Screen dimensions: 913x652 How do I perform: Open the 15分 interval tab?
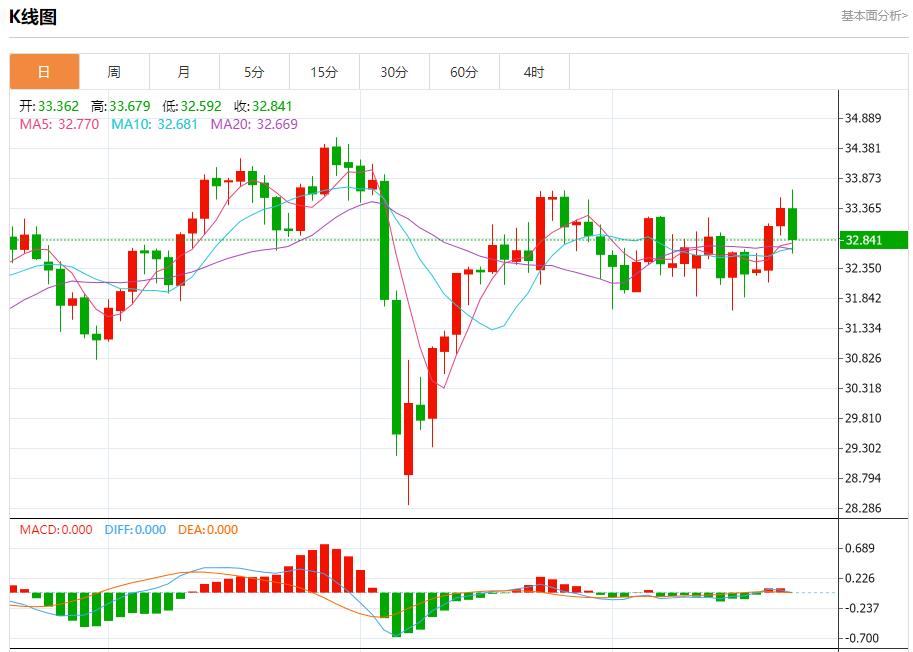324,72
